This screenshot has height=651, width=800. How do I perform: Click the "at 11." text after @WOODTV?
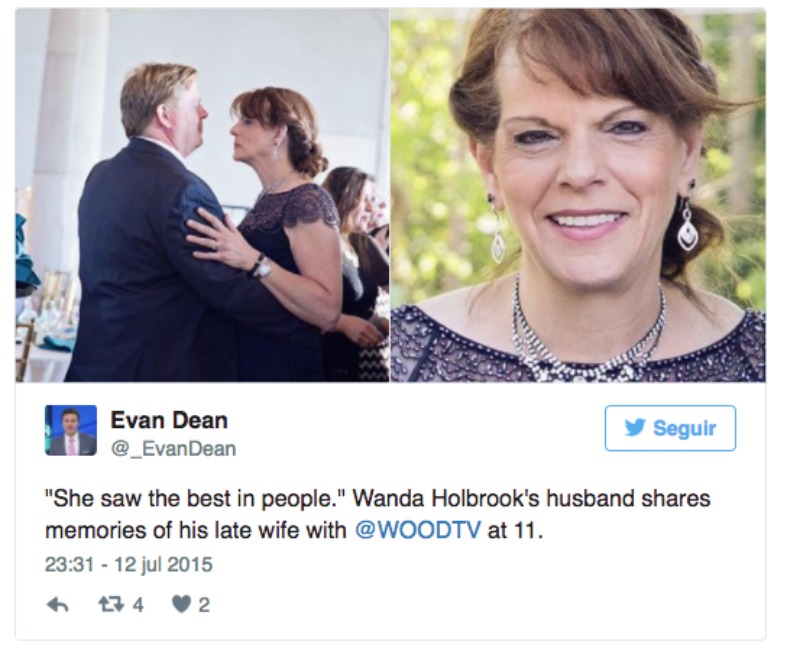pos(515,531)
